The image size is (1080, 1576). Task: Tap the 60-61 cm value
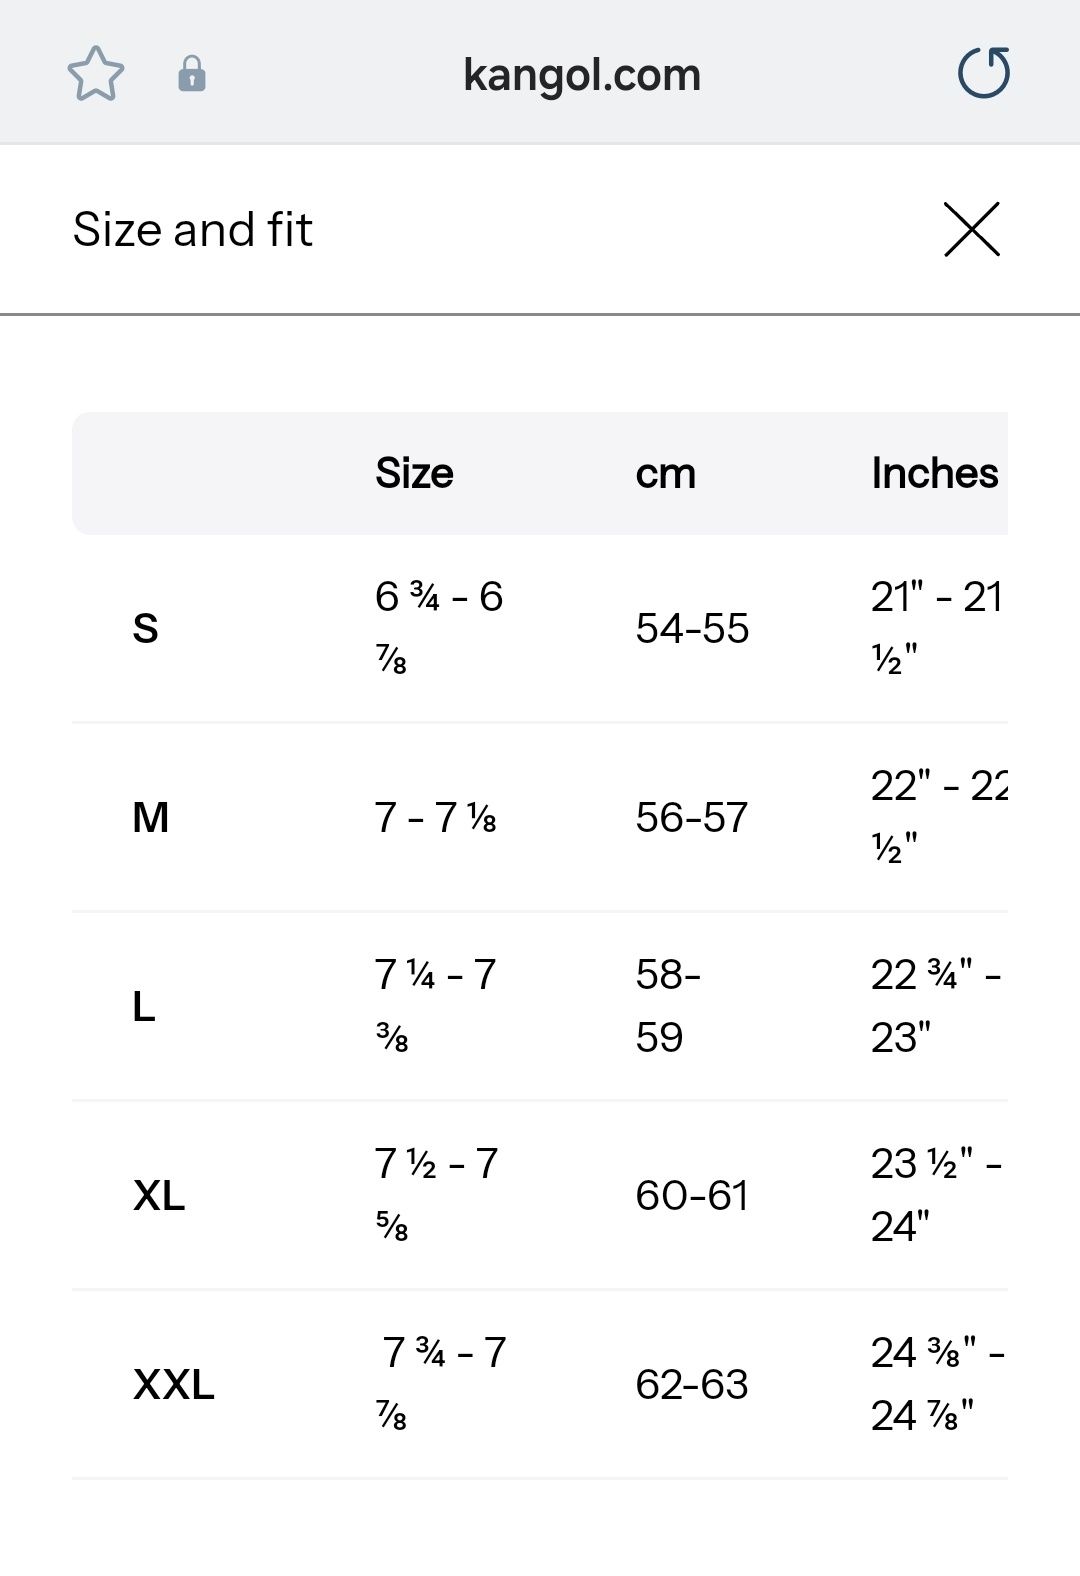click(x=692, y=1196)
